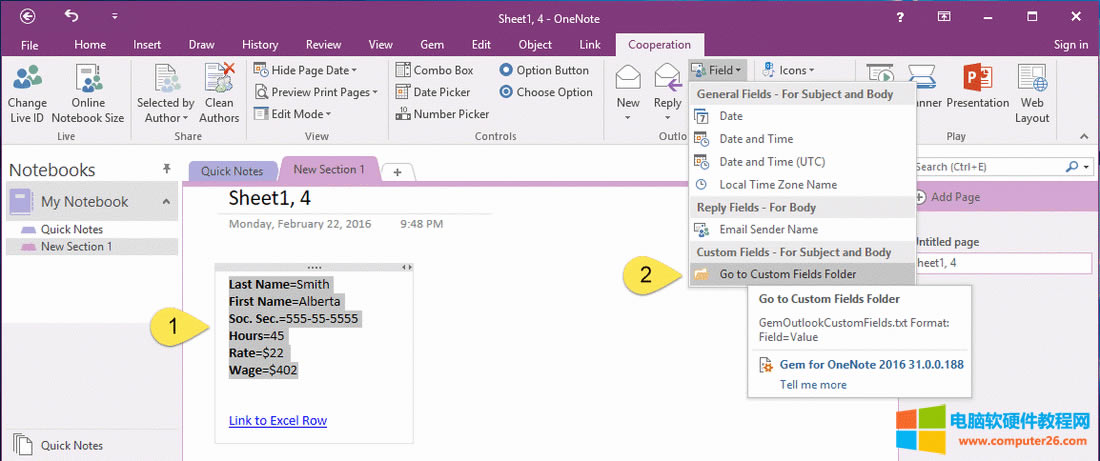Viewport: 1100px width, 461px height.
Task: Insert an Option Button radio control
Action: (x=544, y=70)
